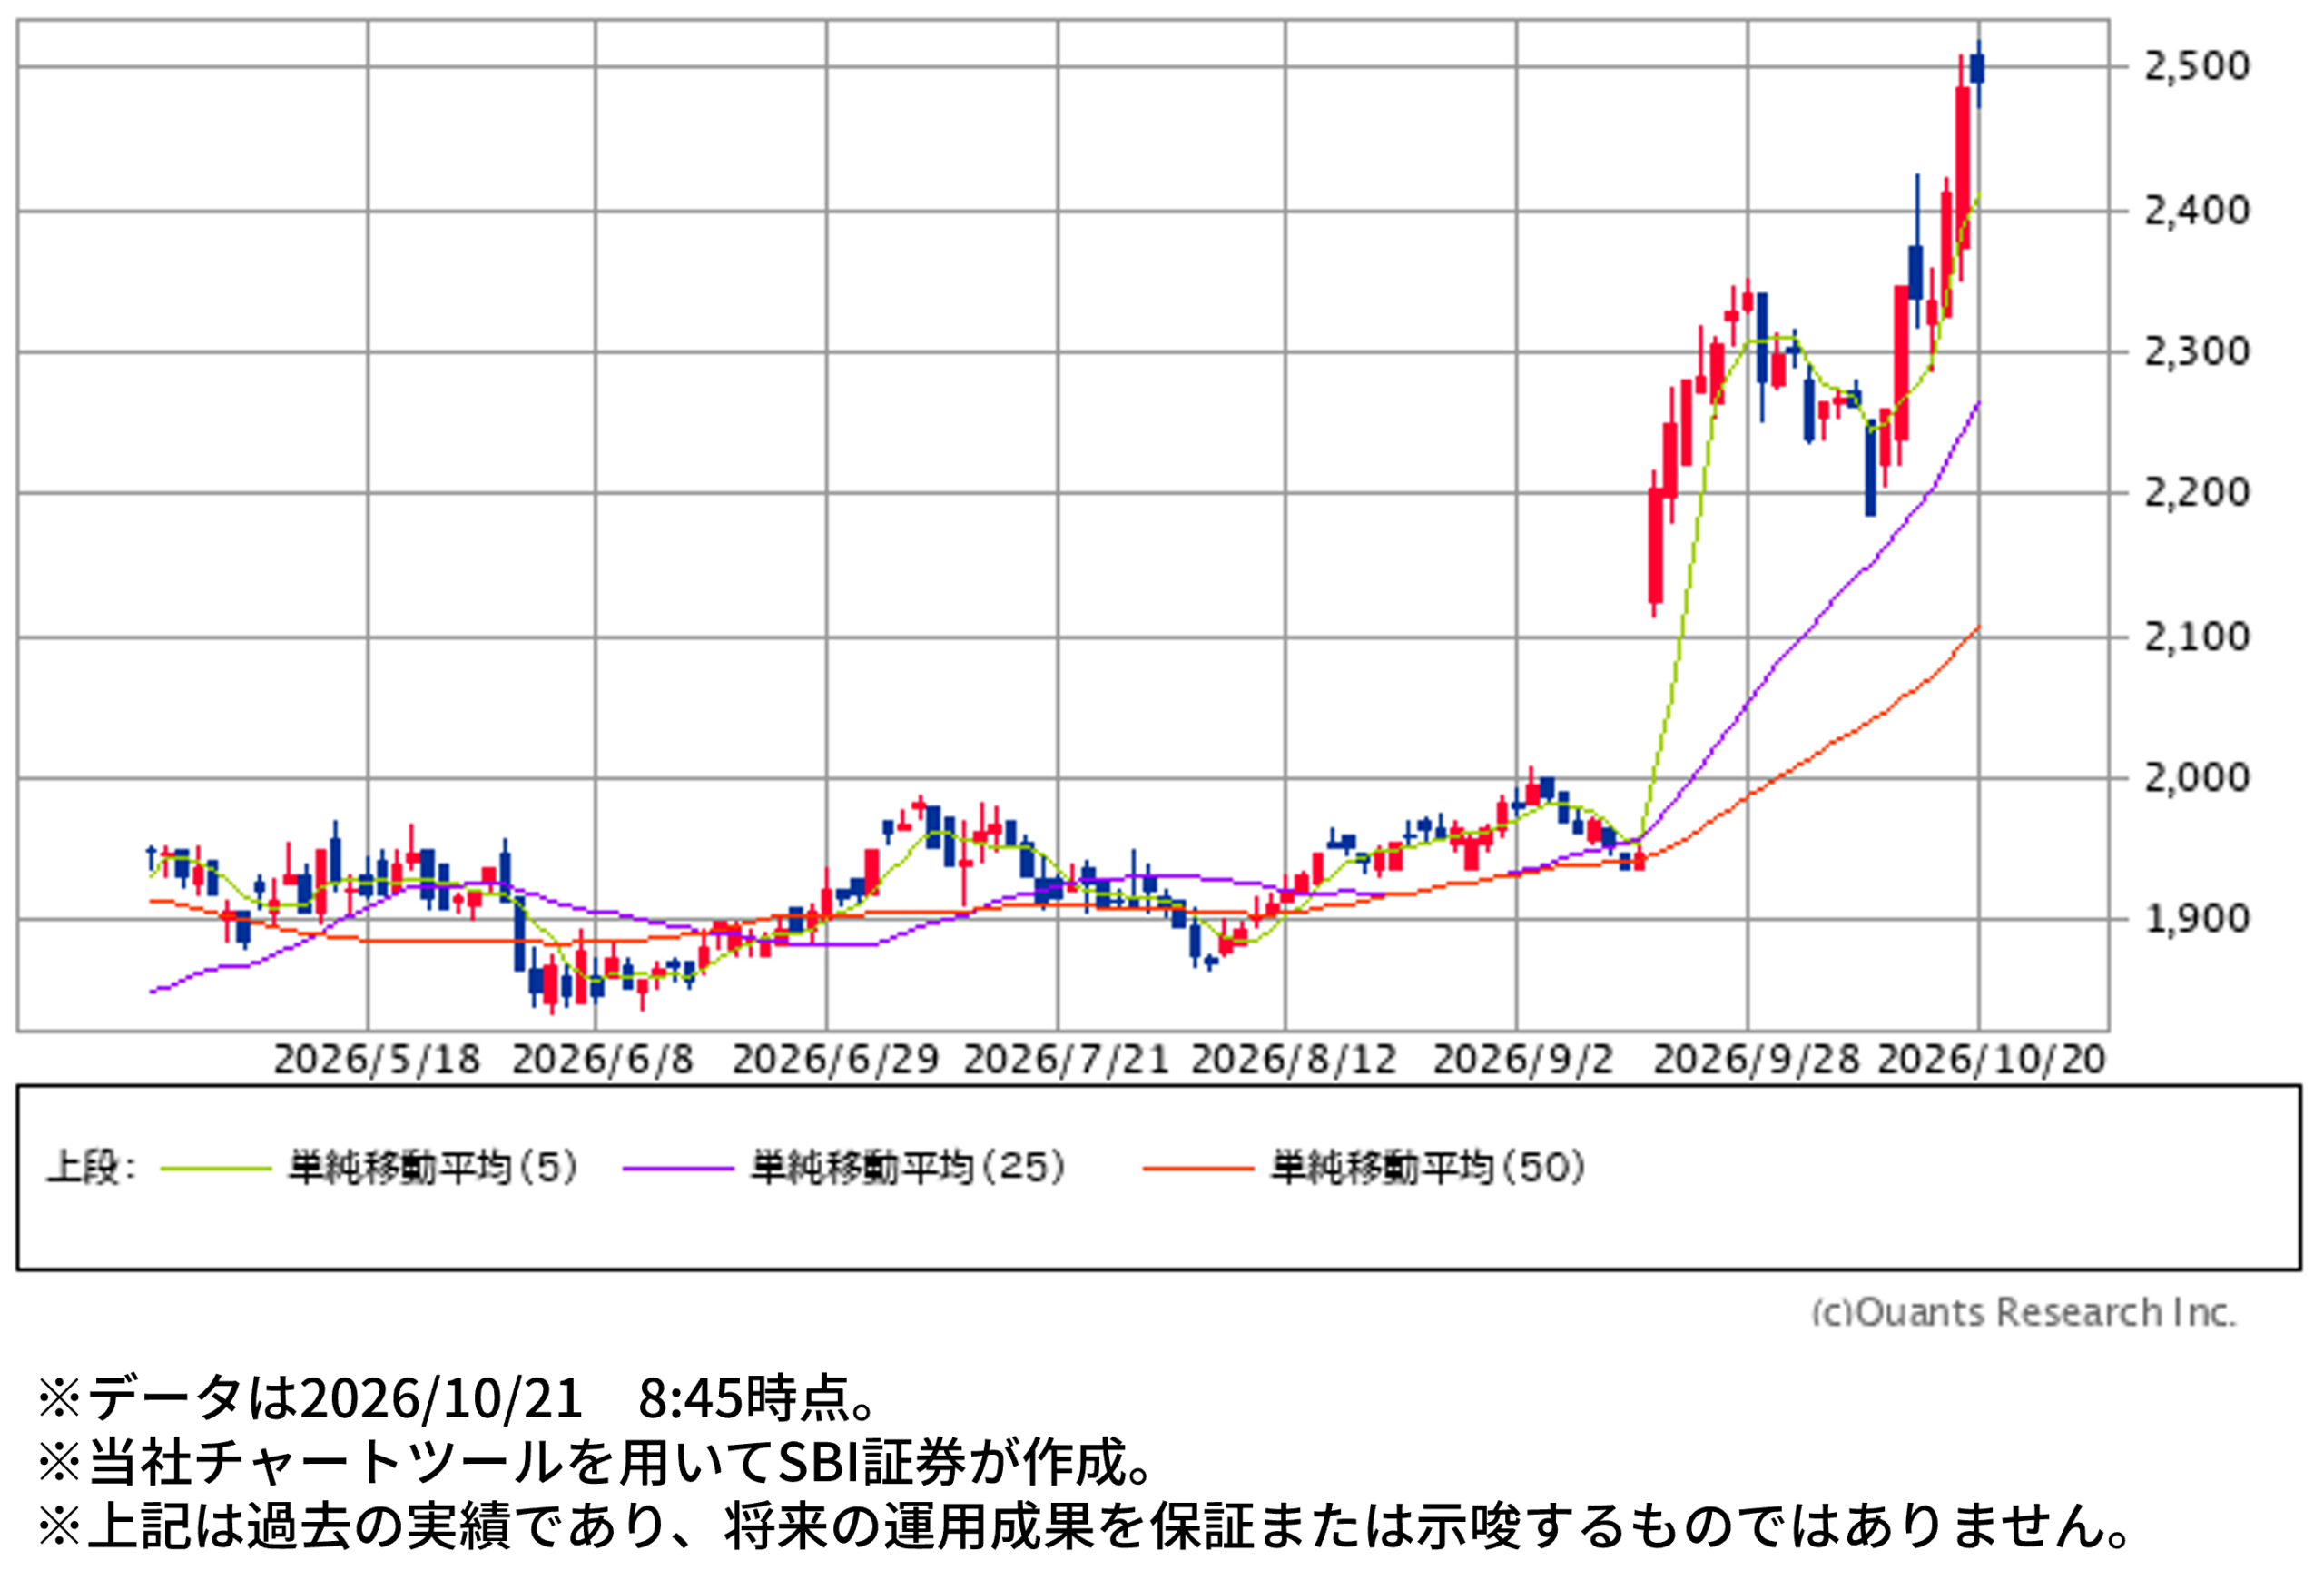
Task: Click the 1,900 price axis label
Action: 2197,919
